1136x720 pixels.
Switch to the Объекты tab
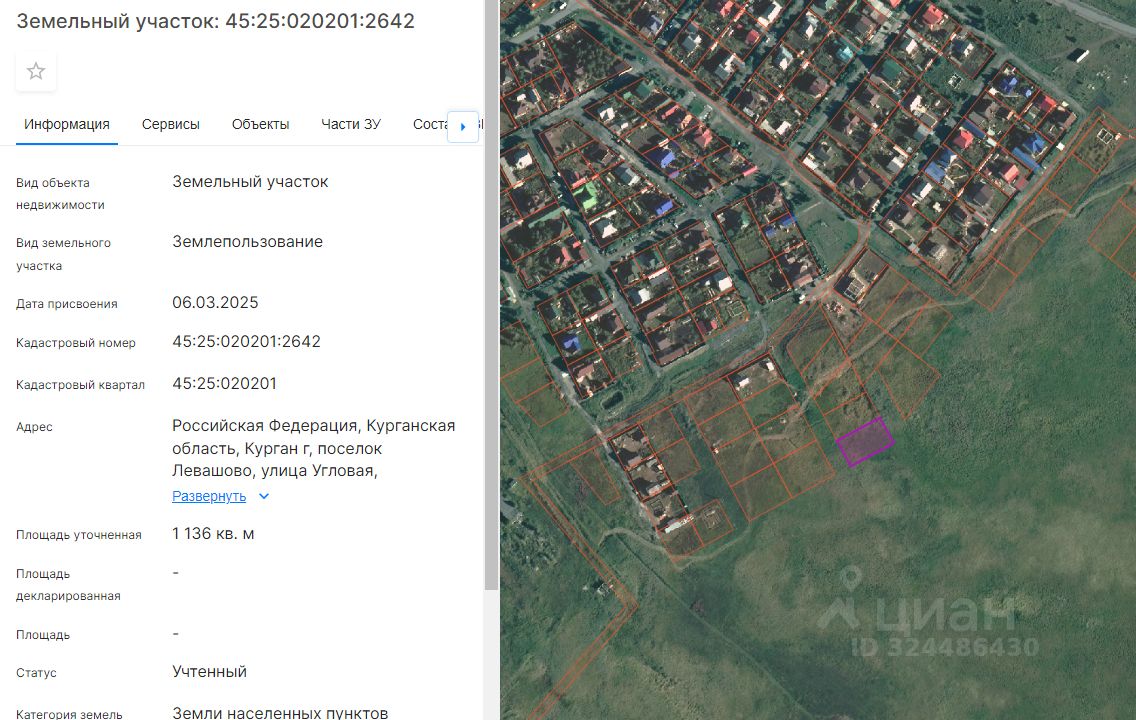260,125
